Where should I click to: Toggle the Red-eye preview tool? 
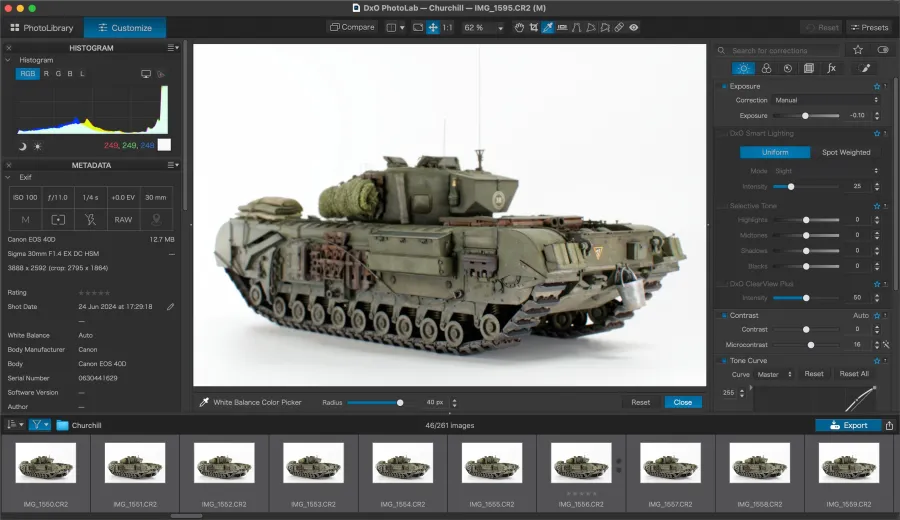[x=634, y=28]
